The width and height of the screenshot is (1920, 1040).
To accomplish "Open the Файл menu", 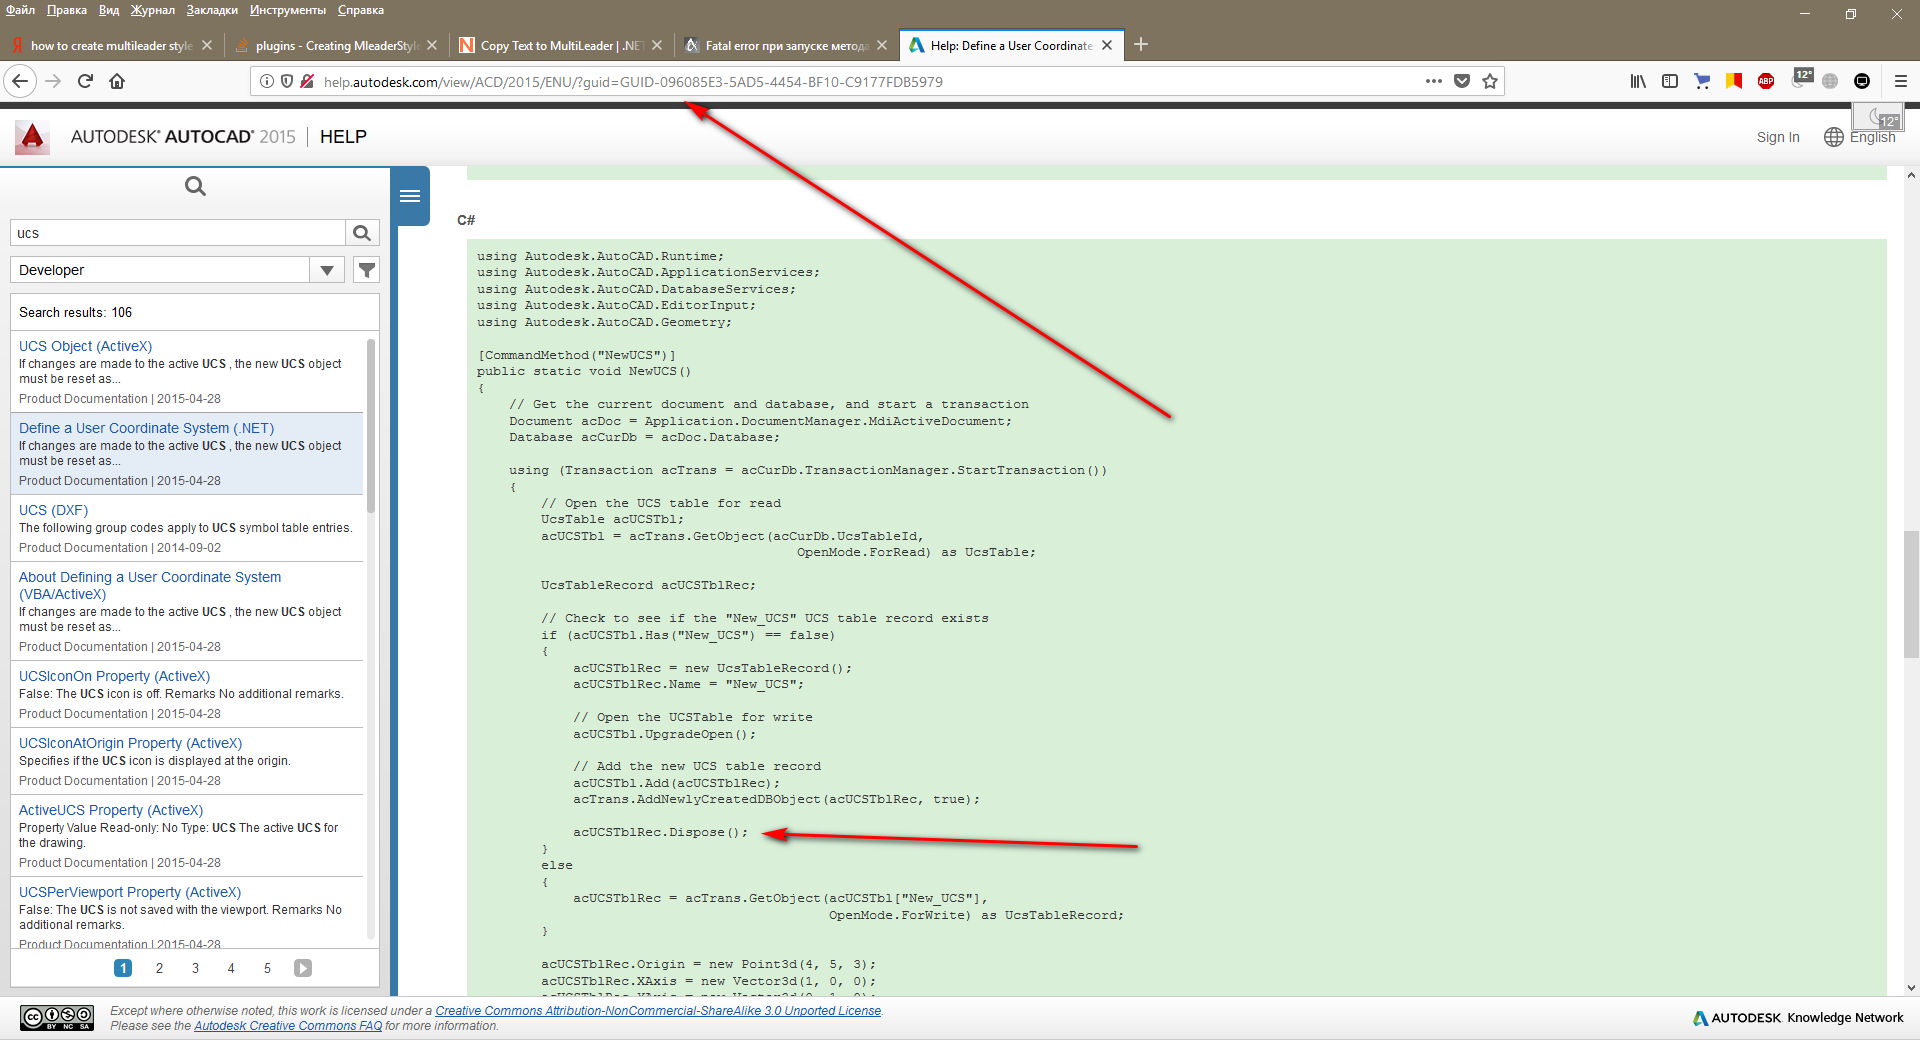I will point(20,10).
